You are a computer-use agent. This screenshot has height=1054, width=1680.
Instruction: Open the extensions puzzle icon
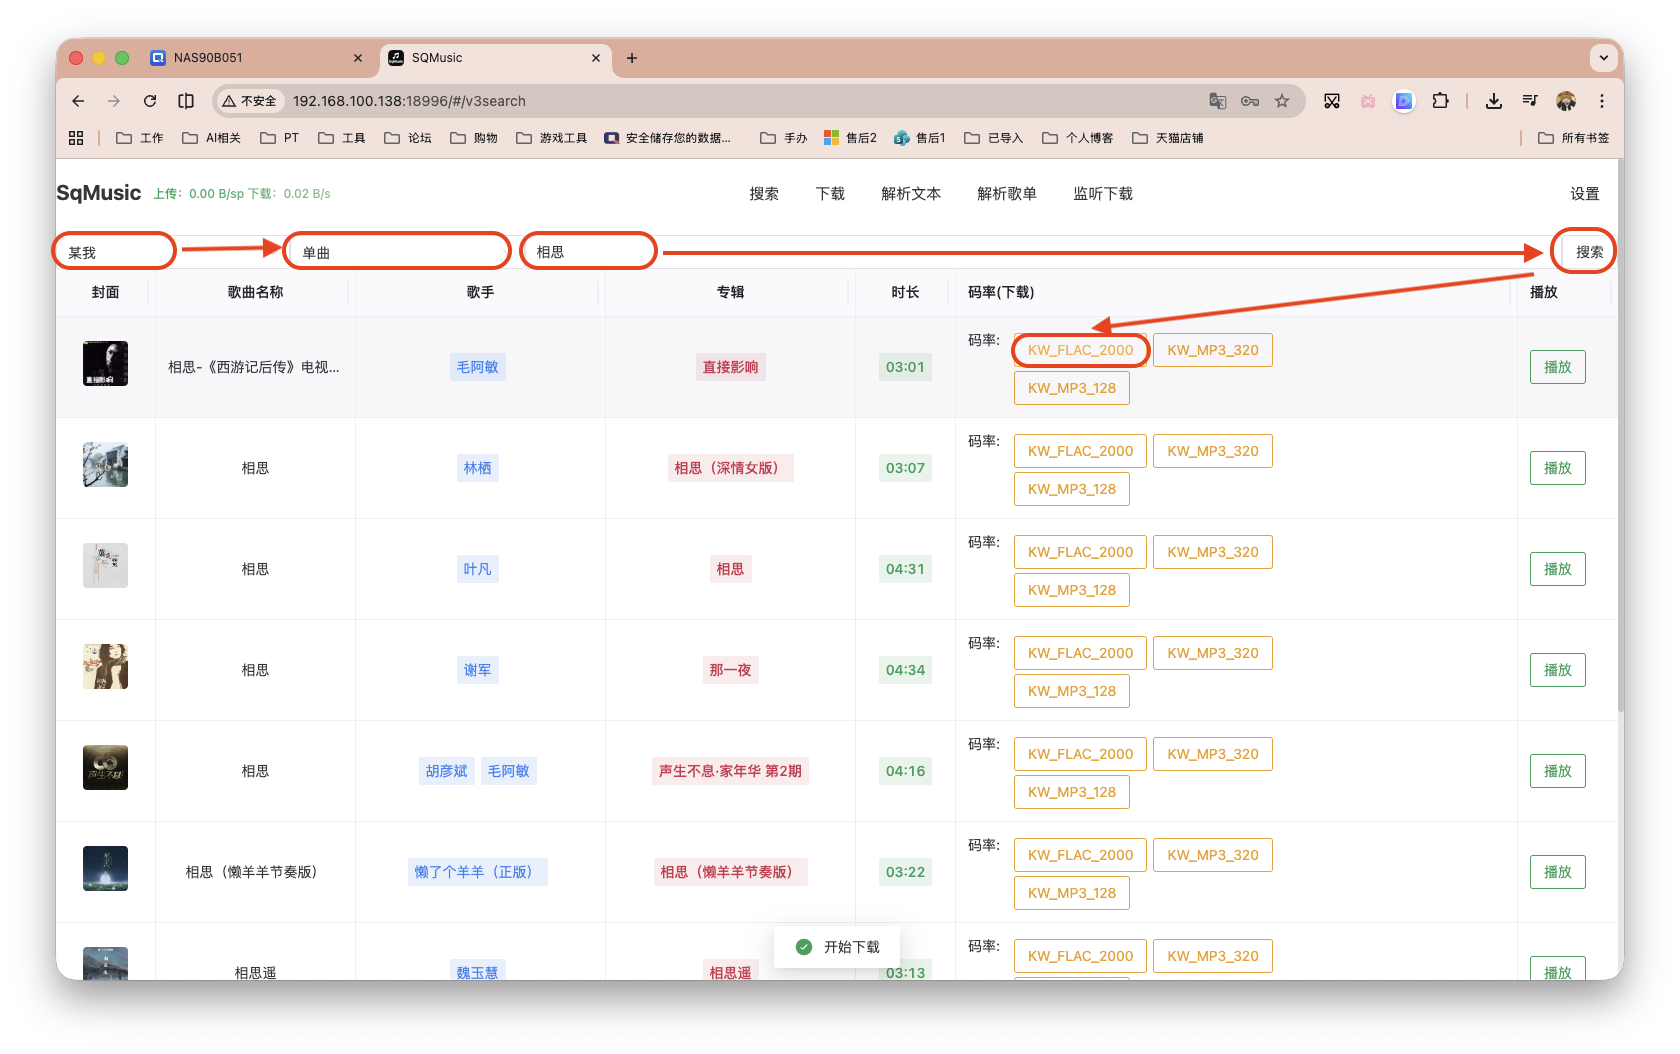pos(1440,101)
